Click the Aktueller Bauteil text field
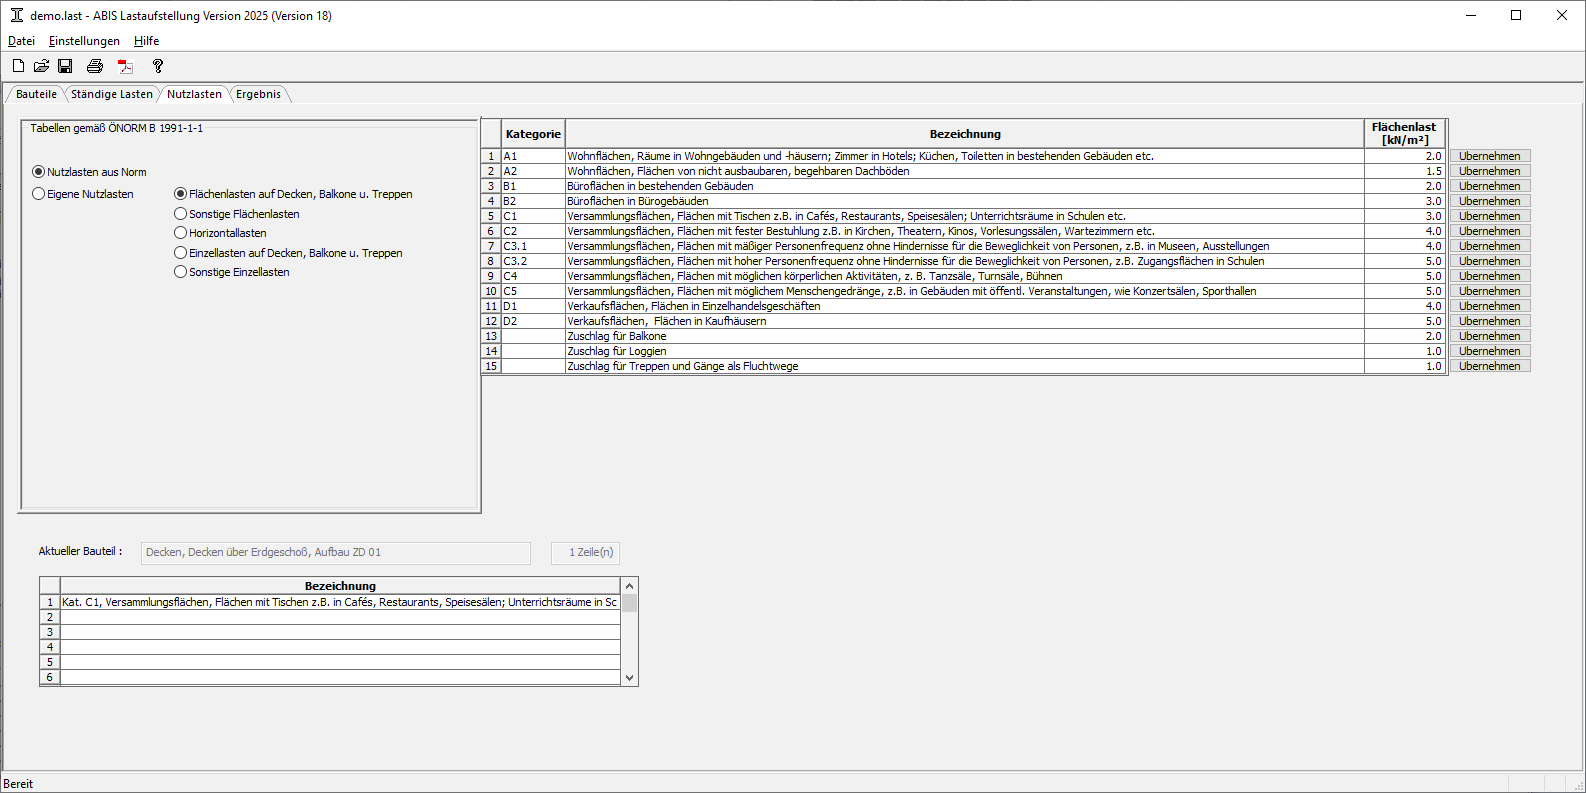The image size is (1586, 793). 335,552
